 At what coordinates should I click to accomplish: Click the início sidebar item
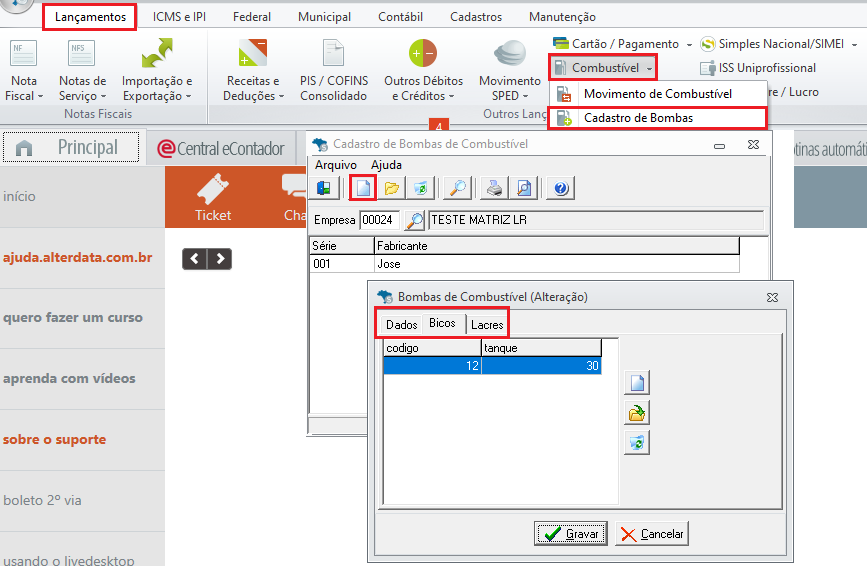click(19, 196)
